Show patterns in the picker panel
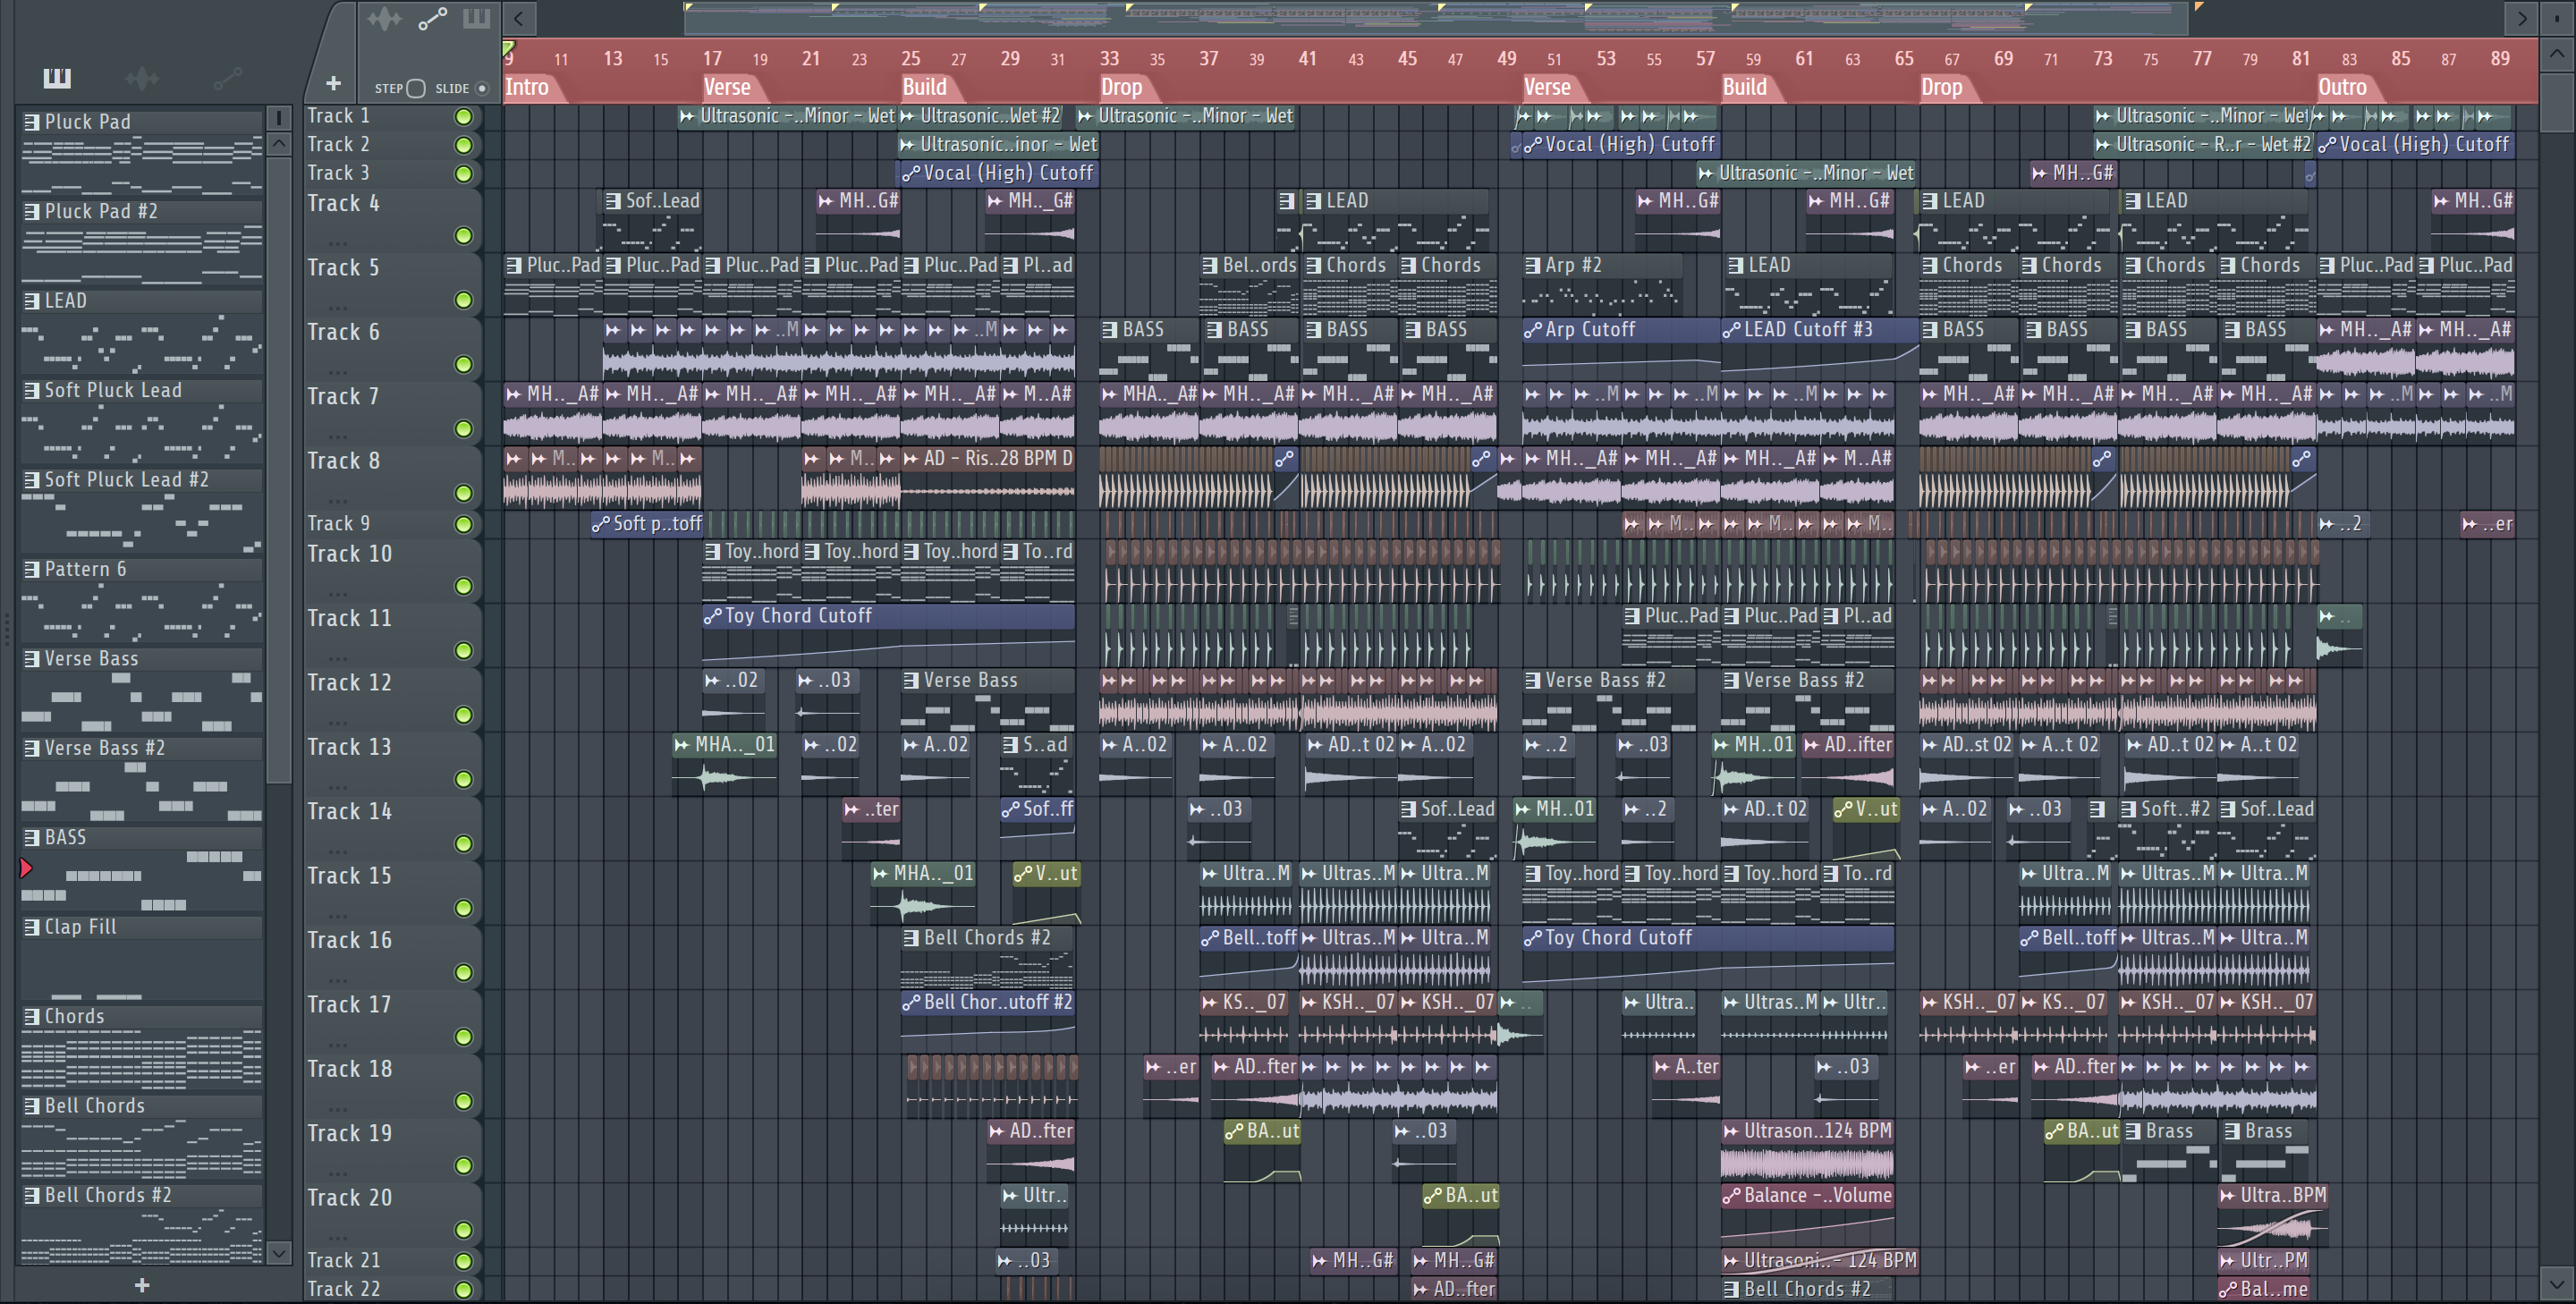Screen dimensions: 2576x1304 (x=57, y=78)
